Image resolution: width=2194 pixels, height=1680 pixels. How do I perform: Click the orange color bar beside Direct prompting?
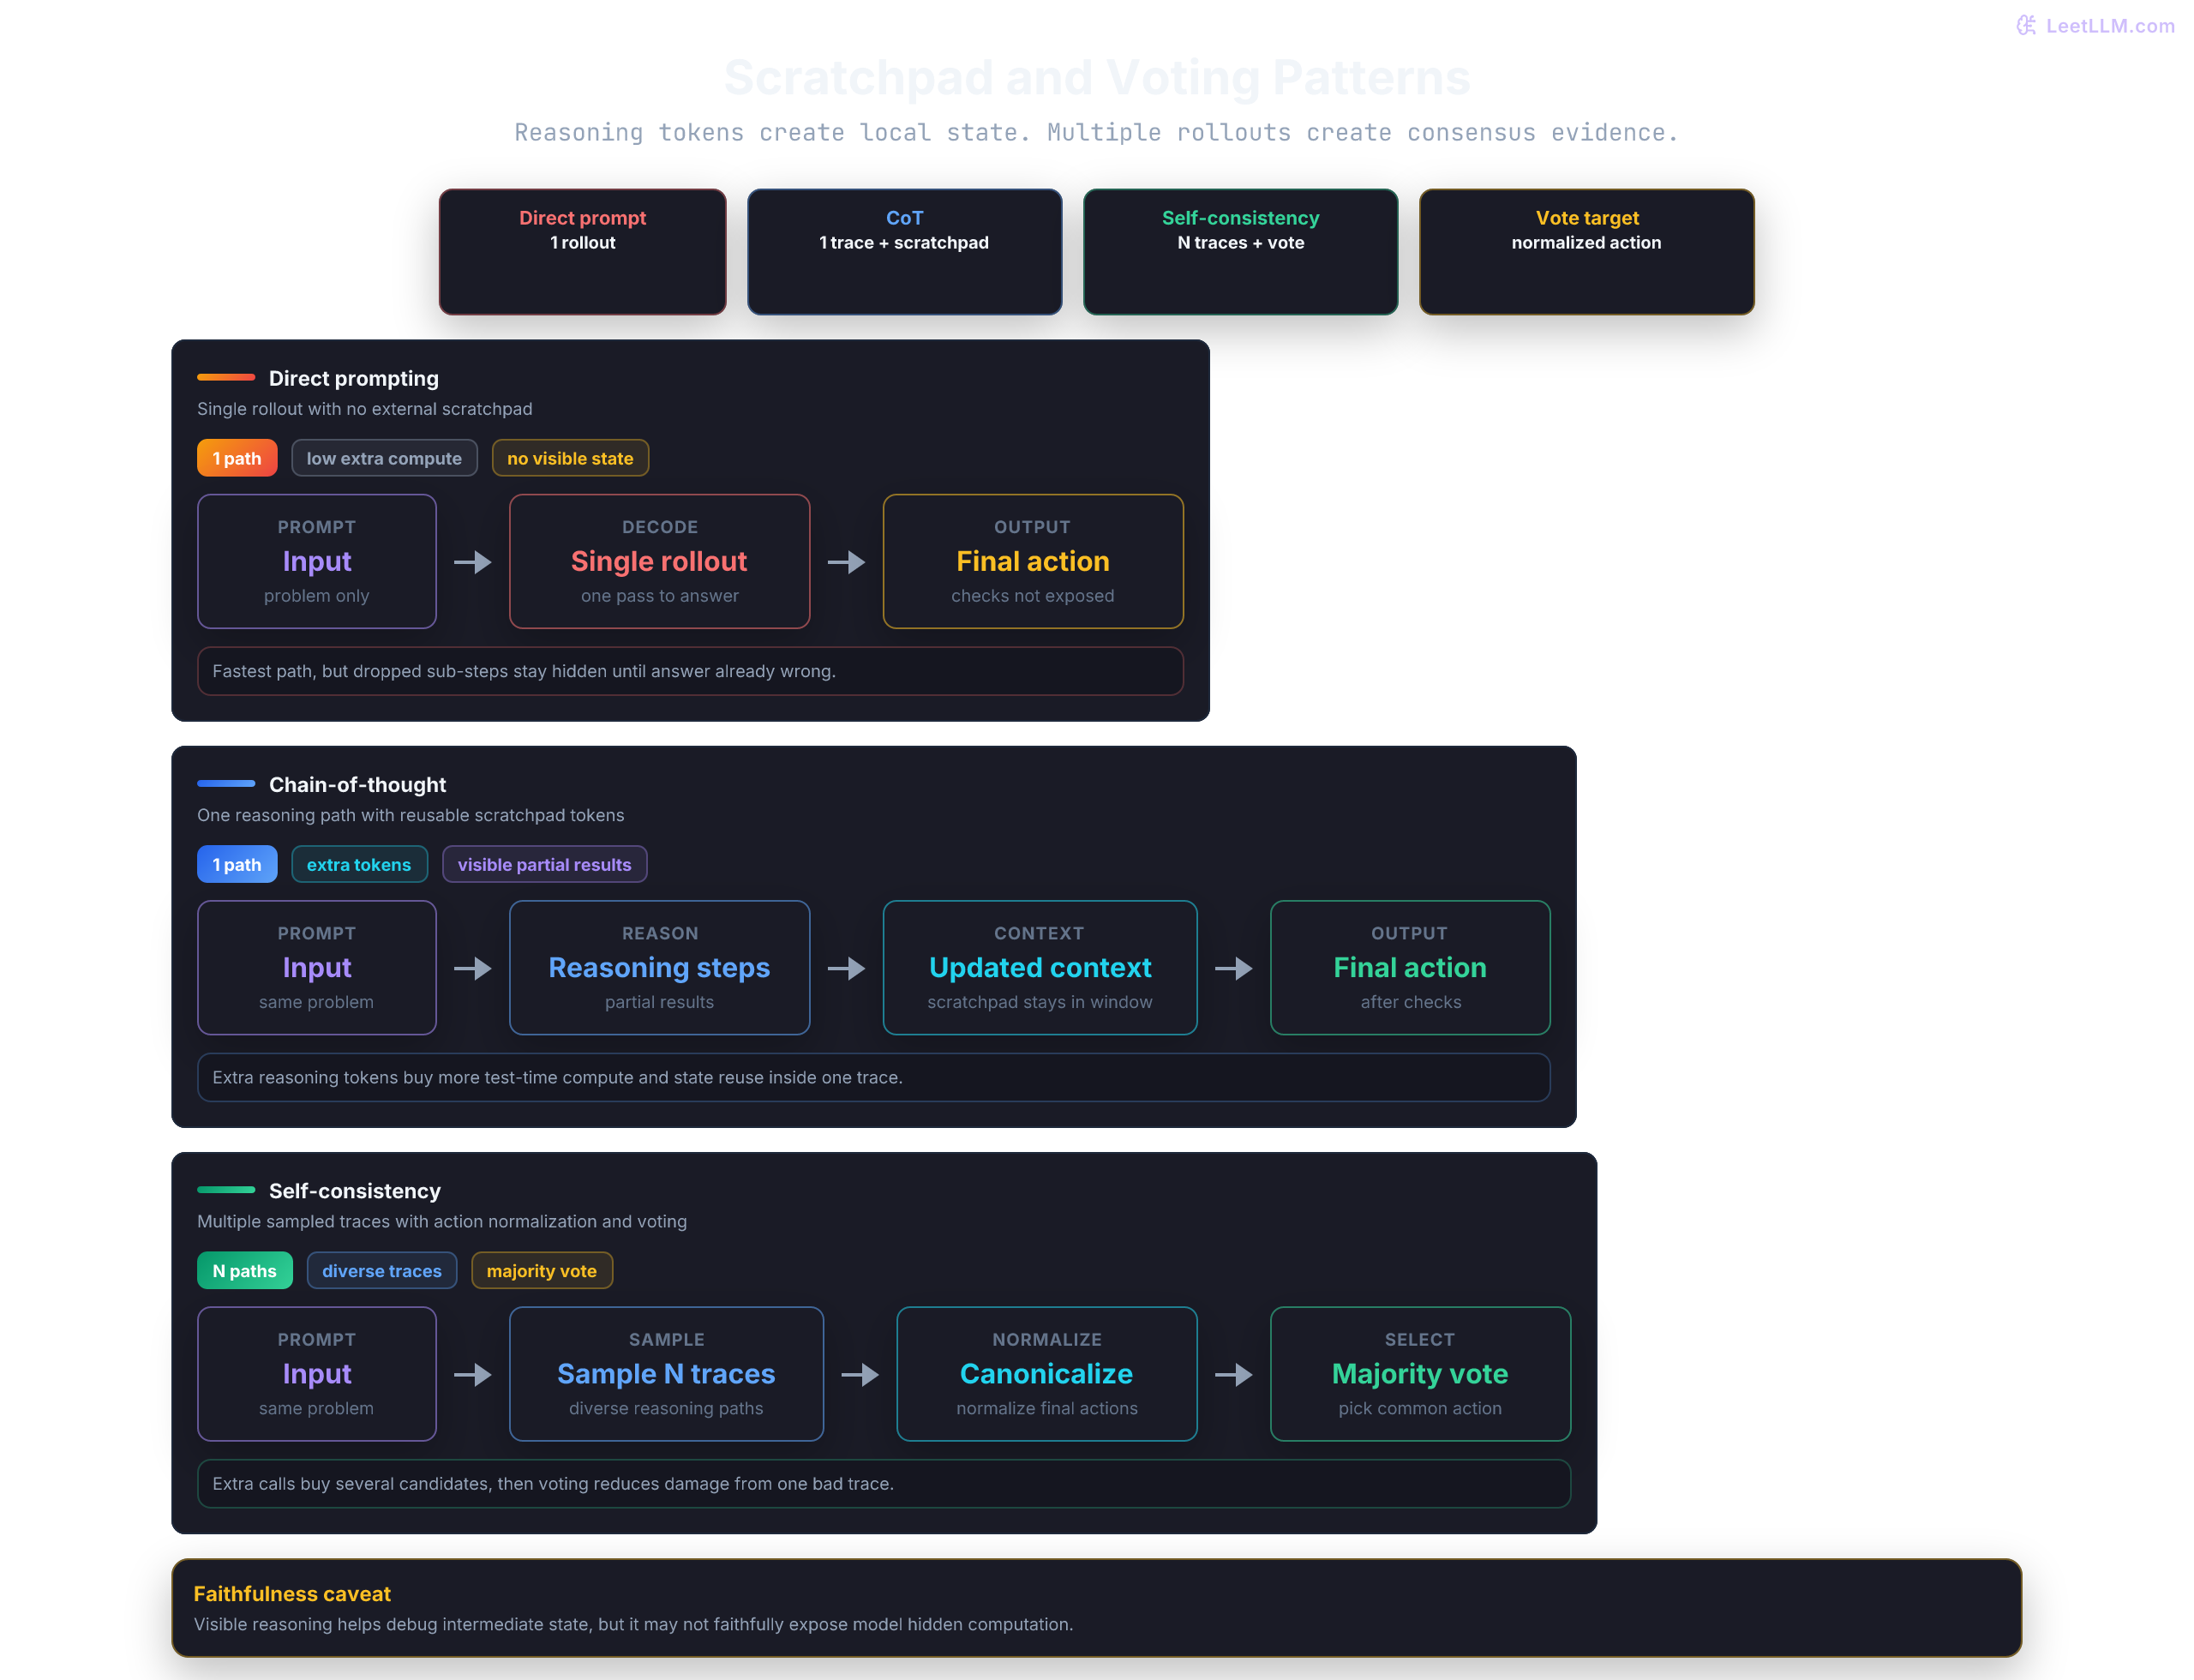coord(226,377)
